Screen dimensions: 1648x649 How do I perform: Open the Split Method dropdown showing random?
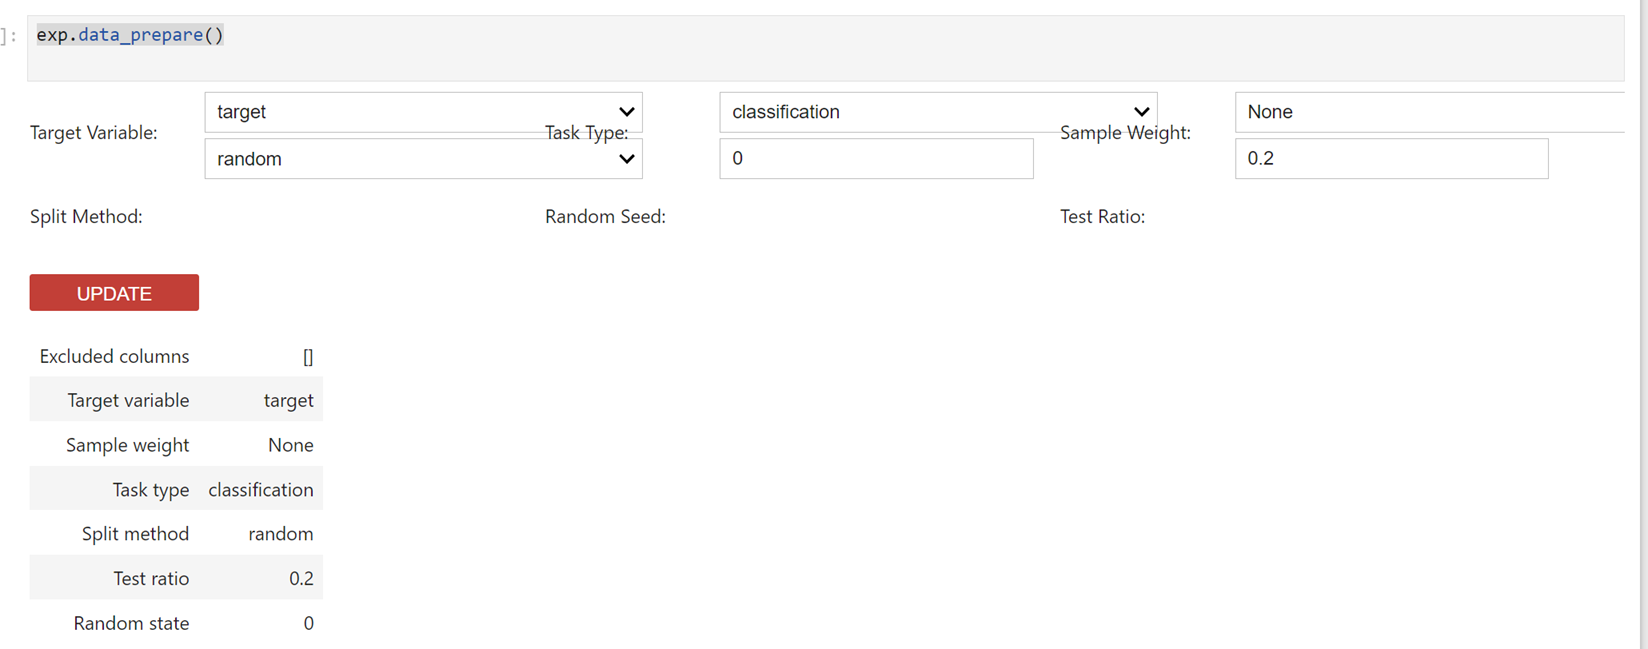click(423, 159)
